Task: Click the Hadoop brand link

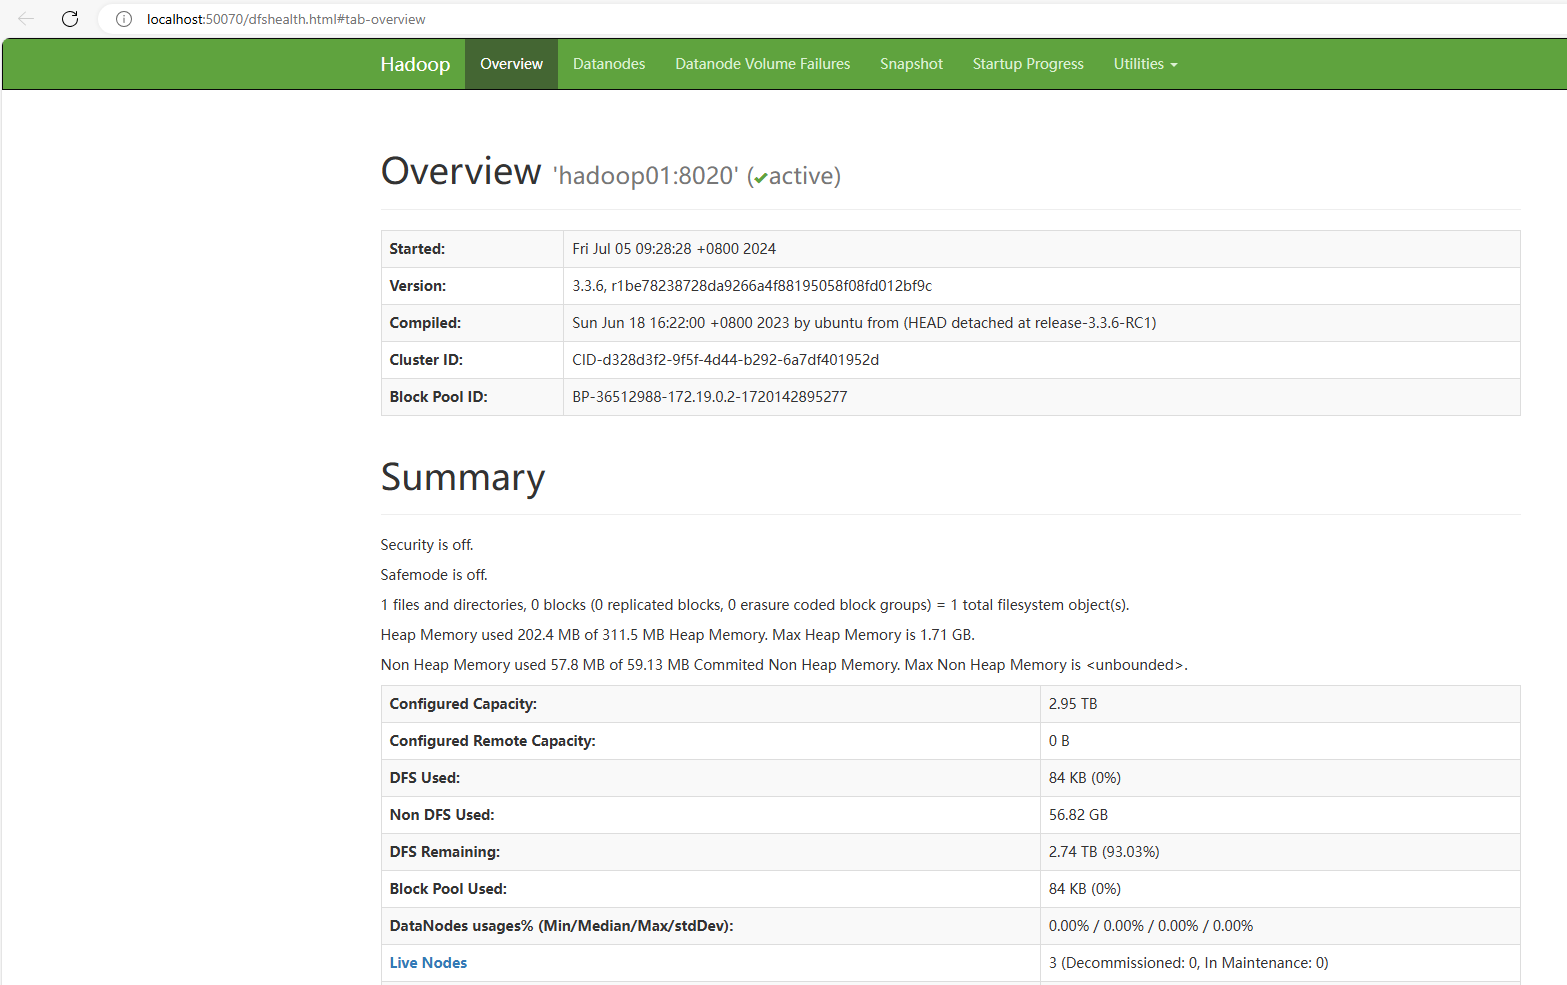Action: coord(415,63)
